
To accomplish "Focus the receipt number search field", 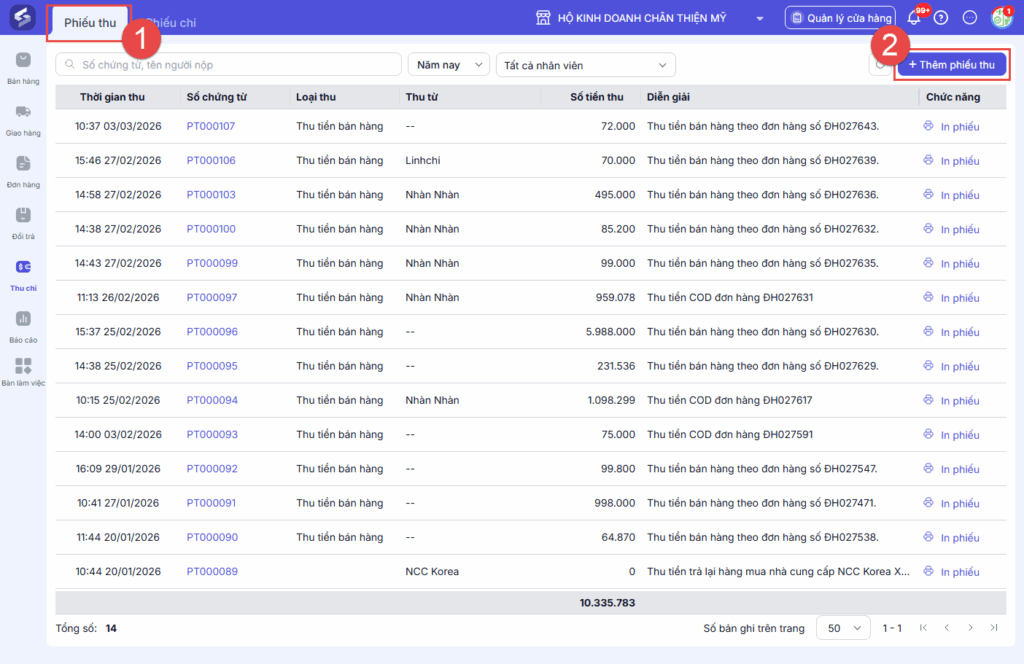I will point(228,65).
